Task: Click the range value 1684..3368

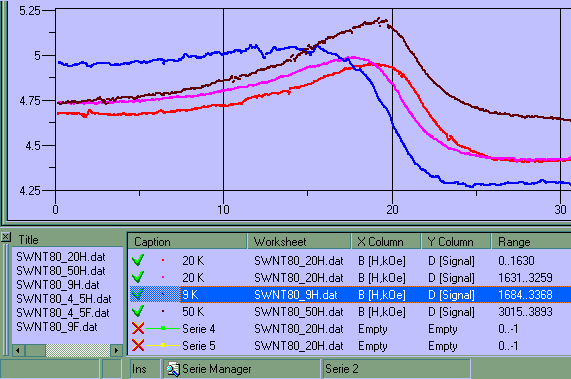Action: point(525,295)
